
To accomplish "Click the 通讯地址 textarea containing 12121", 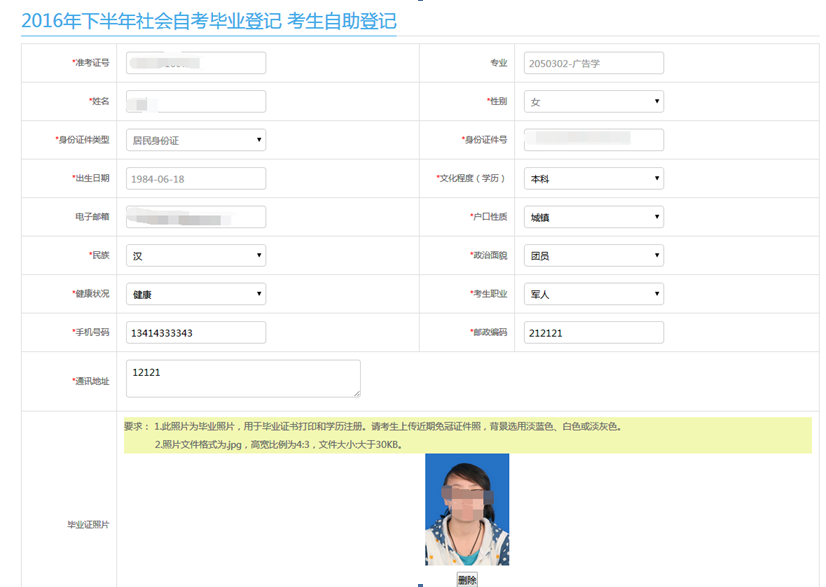I will (243, 378).
